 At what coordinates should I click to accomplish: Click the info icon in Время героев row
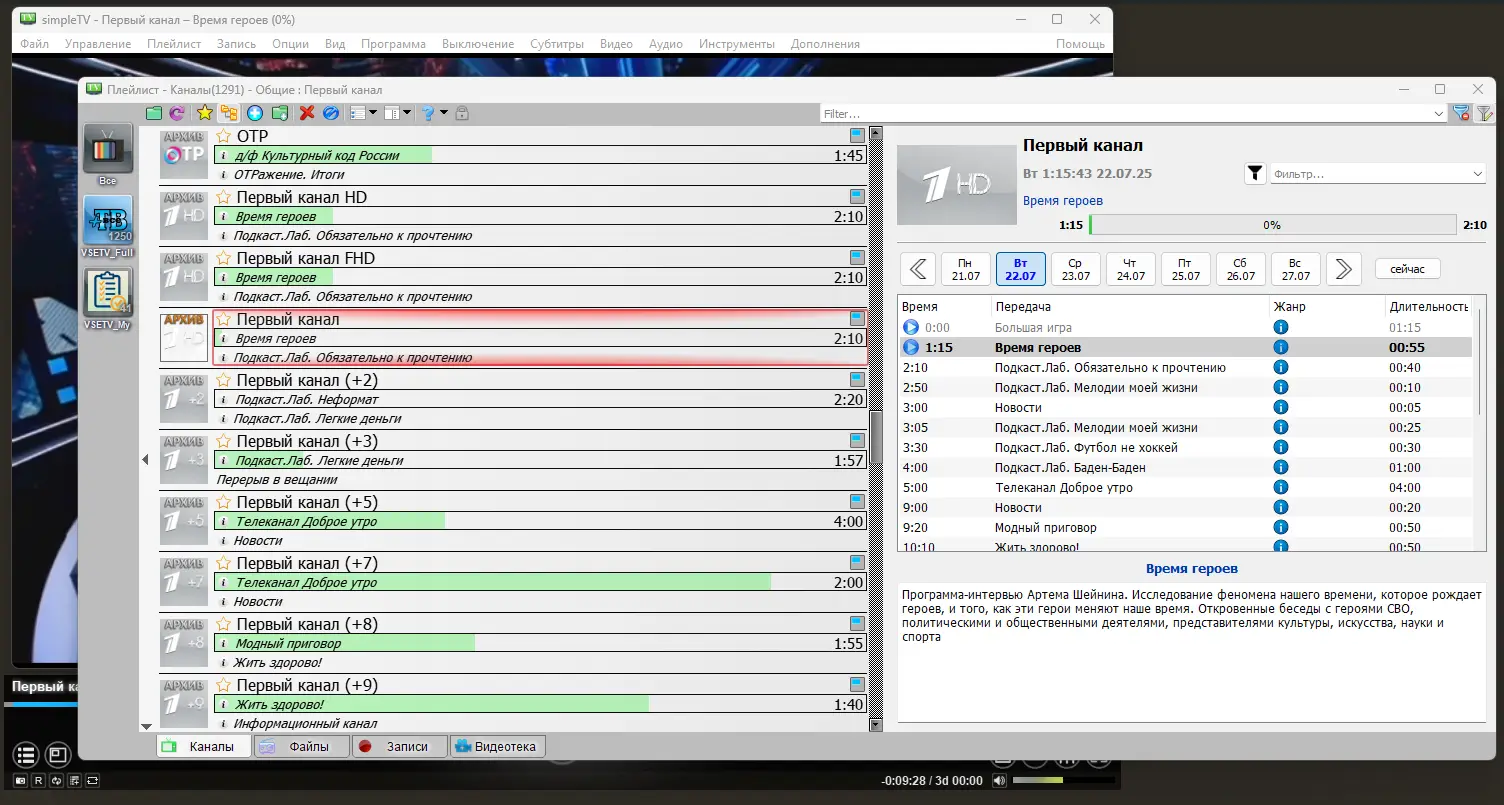(1280, 347)
